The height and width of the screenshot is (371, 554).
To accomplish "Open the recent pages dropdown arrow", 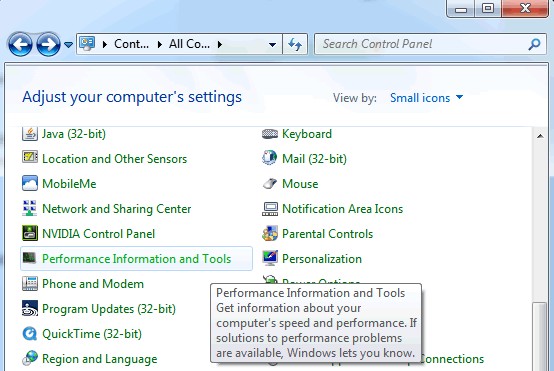I will [69, 45].
